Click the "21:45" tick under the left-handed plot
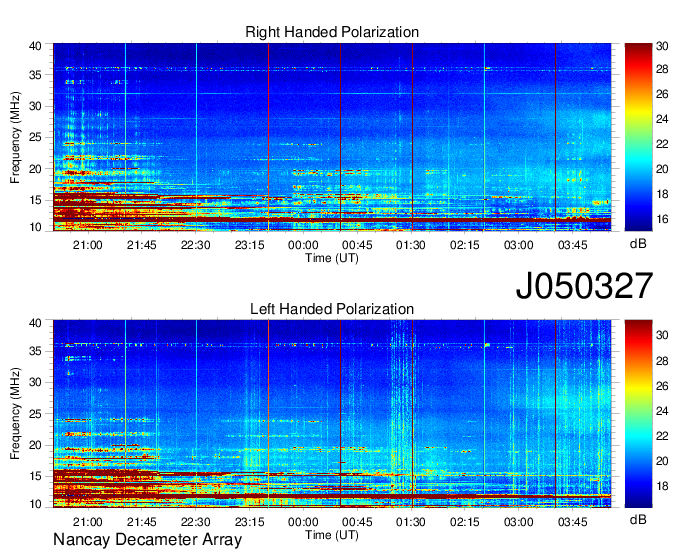 [141, 522]
